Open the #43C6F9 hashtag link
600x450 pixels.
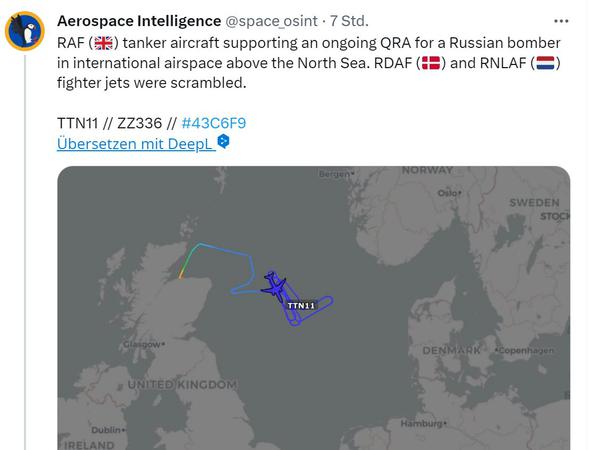point(214,123)
